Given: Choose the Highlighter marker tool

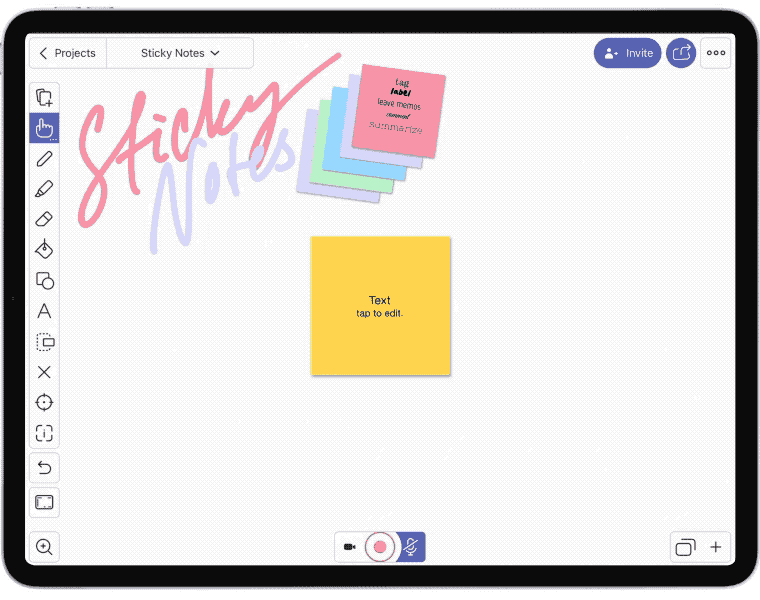Looking at the screenshot, I should click(x=44, y=189).
